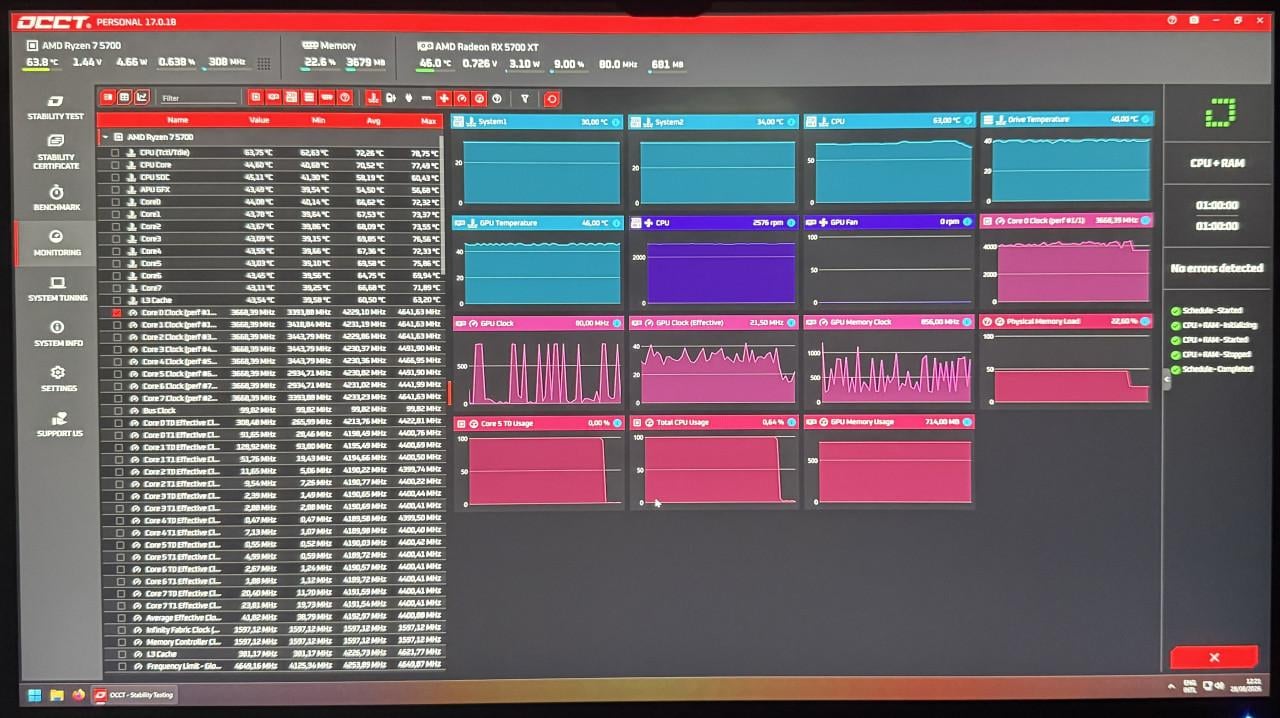Toggle the temperature sensor filter icon
The height and width of the screenshot is (718, 1280).
(x=373, y=98)
